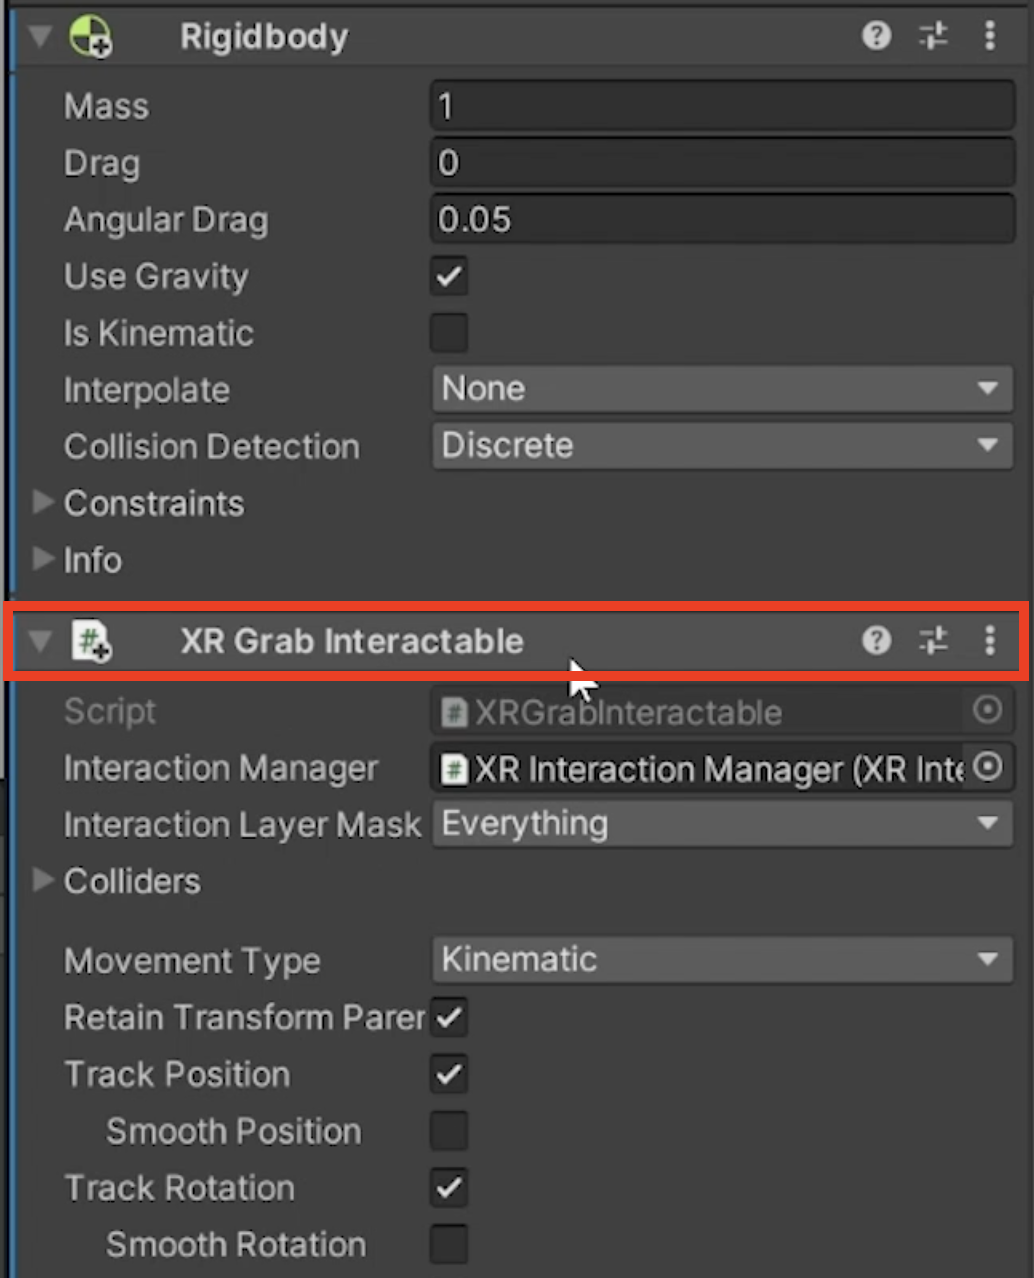Open XR Grab Interactable presets icon
The image size is (1034, 1278).
[933, 640]
